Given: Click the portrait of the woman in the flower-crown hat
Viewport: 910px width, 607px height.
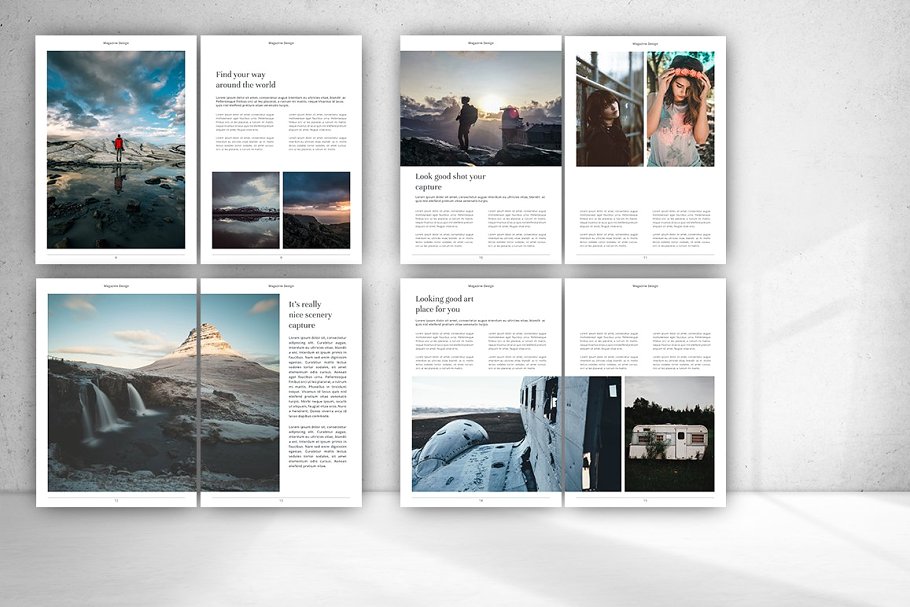Looking at the screenshot, I should click(680, 110).
